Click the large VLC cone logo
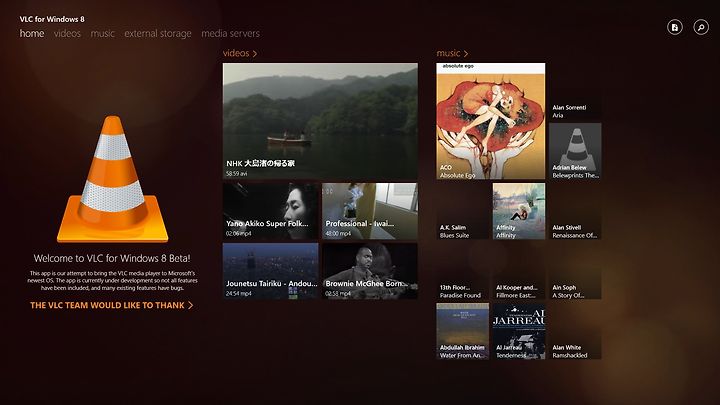 112,179
